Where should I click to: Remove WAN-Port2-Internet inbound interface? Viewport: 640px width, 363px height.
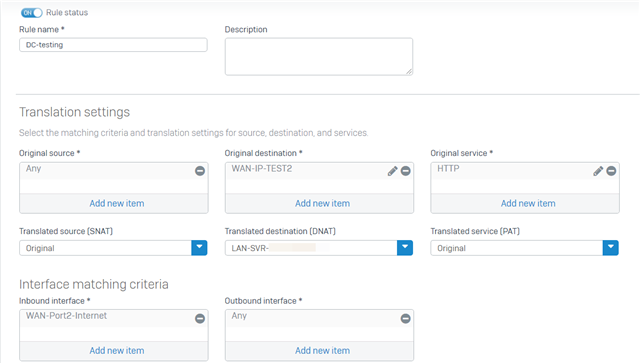(x=200, y=318)
